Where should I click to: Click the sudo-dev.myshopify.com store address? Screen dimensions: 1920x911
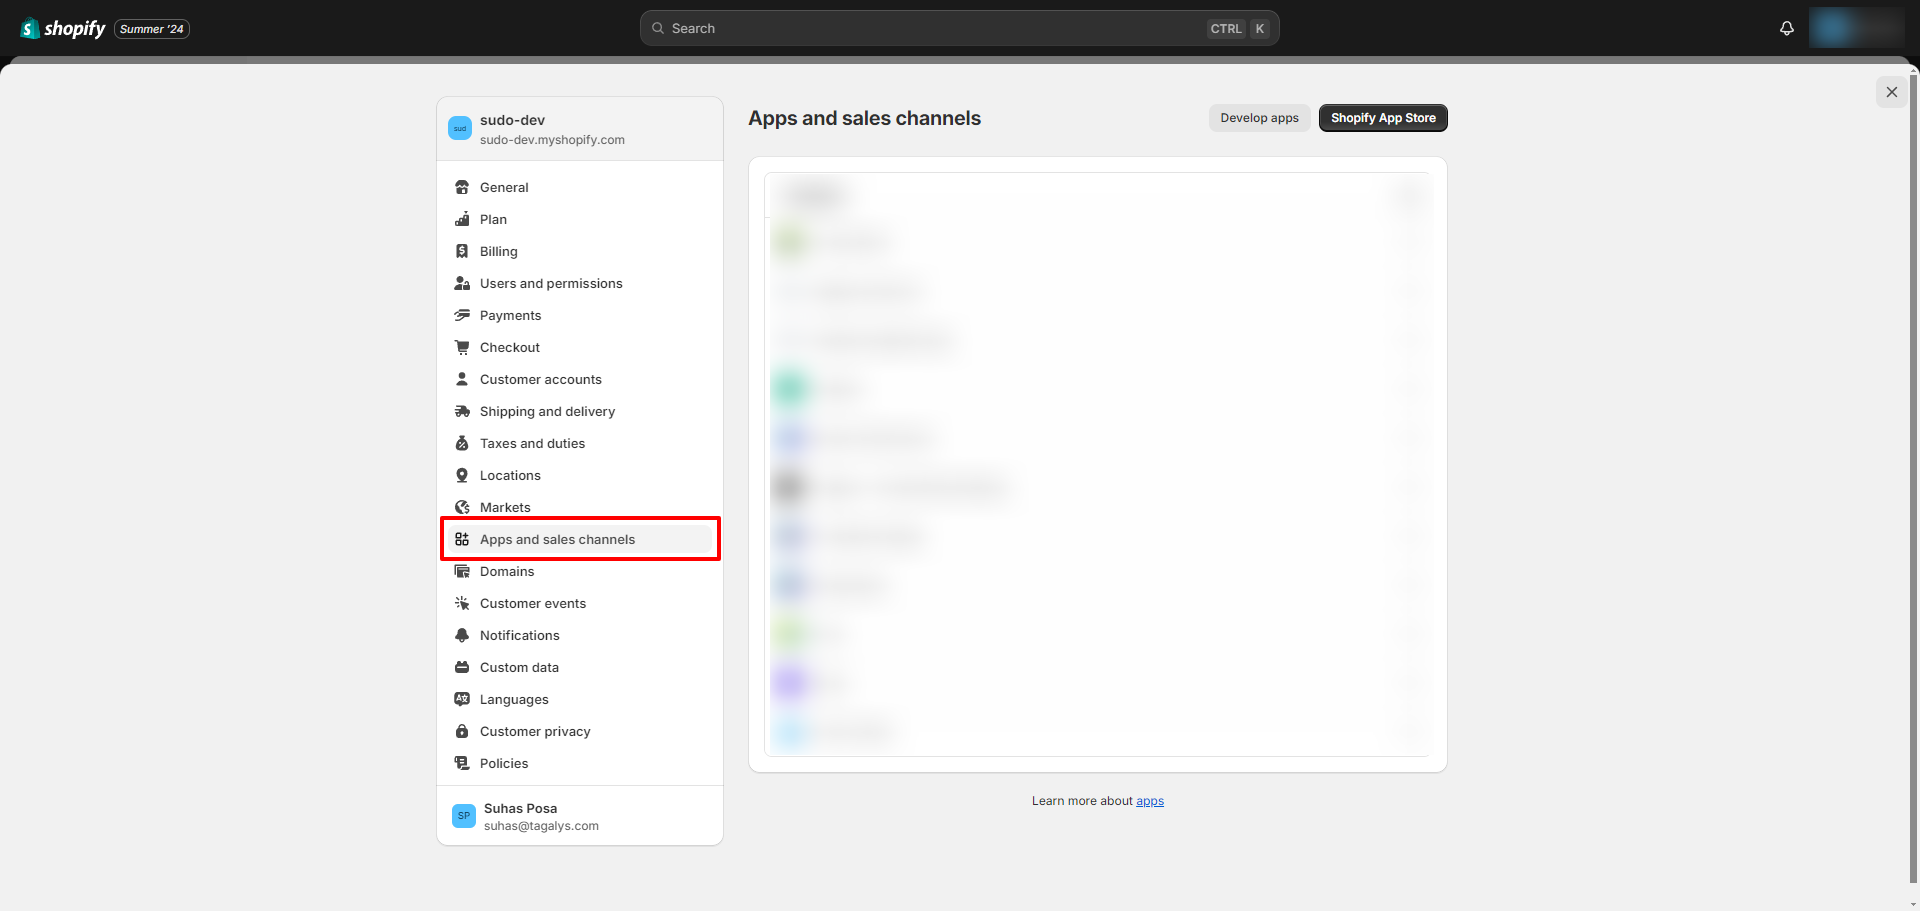click(x=552, y=140)
